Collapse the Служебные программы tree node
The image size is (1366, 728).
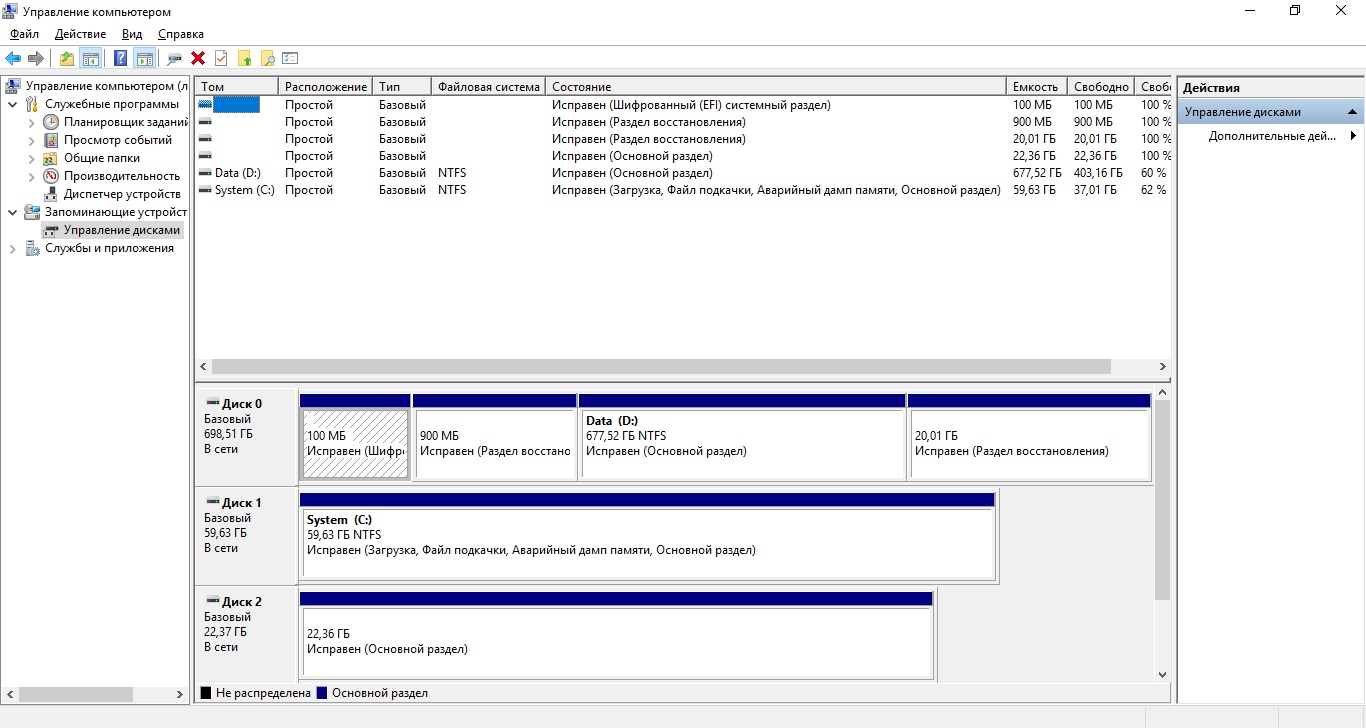click(13, 104)
